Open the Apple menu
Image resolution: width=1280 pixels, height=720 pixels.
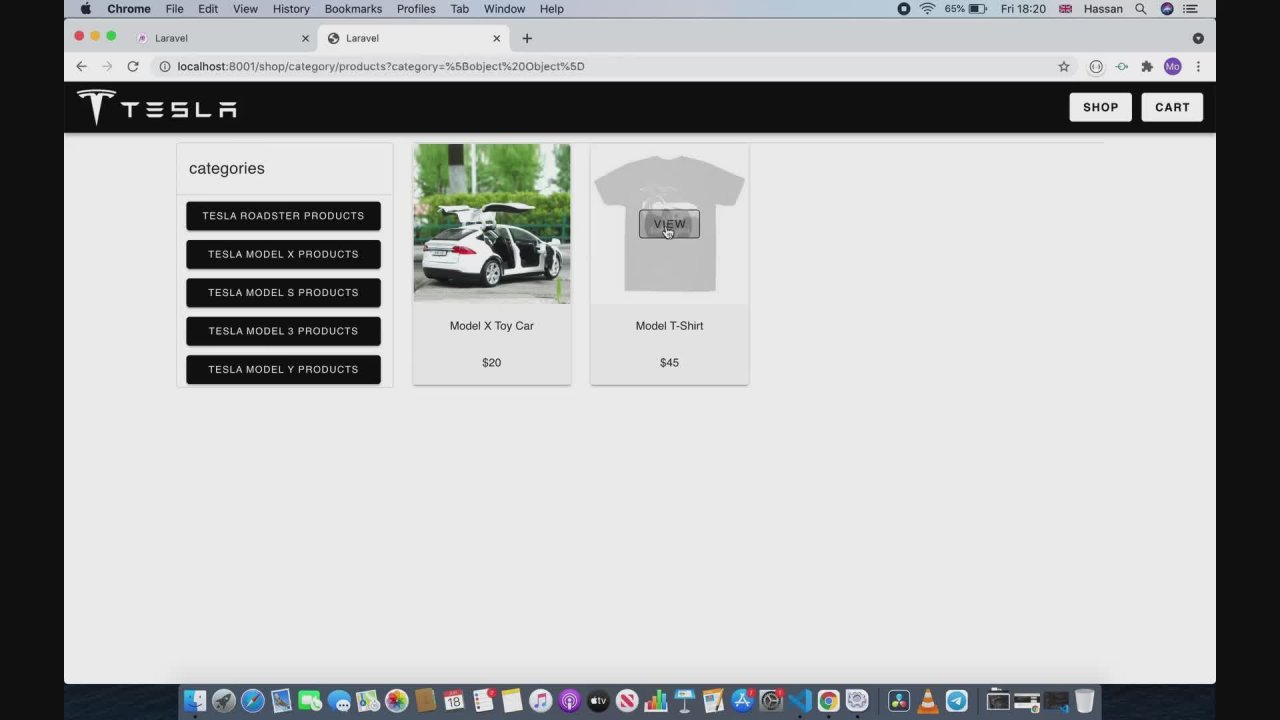point(85,9)
